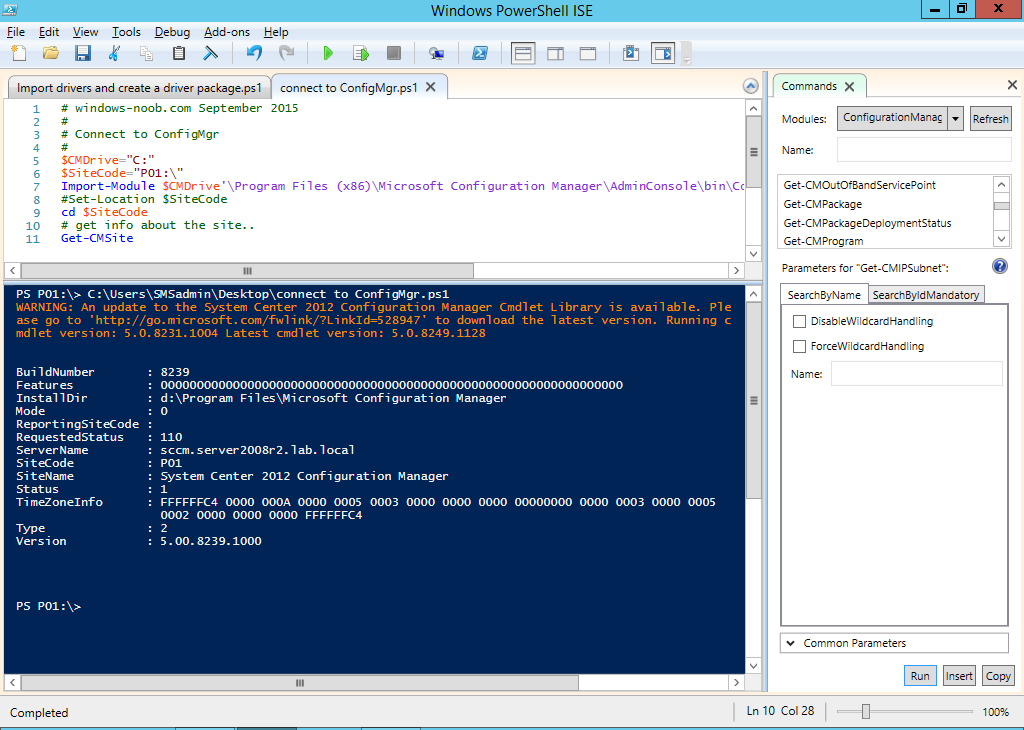Click the New script toolbar icon
The width and height of the screenshot is (1024, 730).
coord(19,54)
